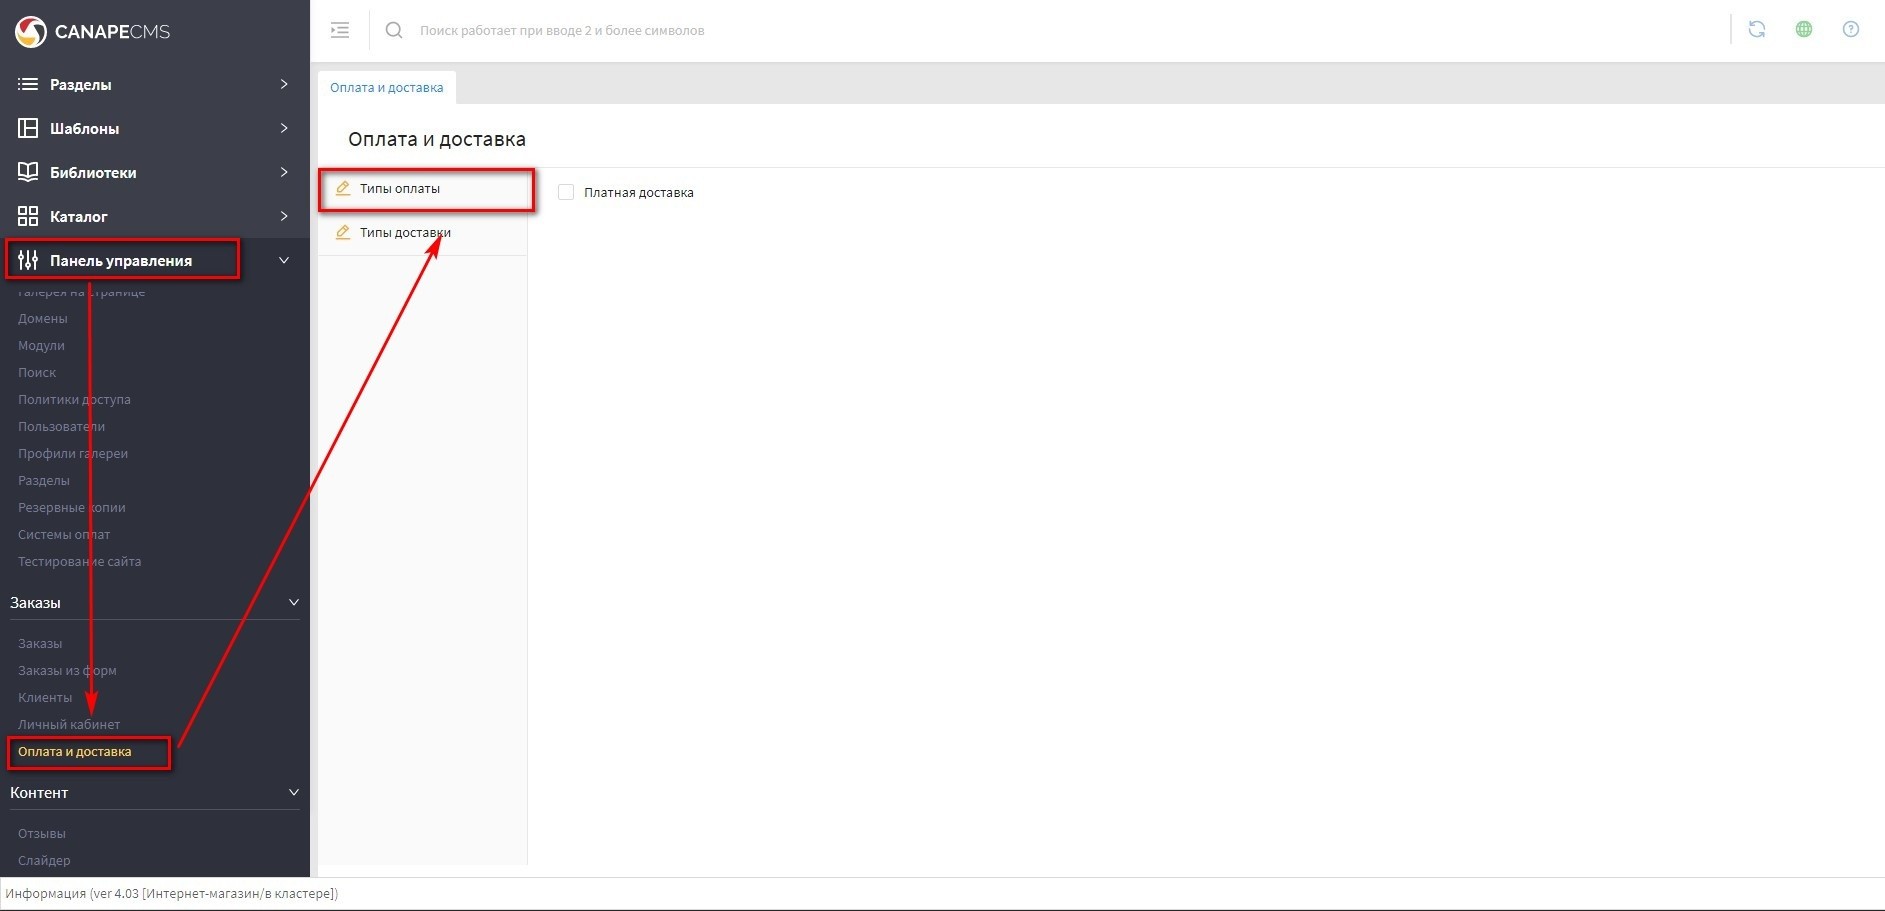Click the refresh icon in the top bar
The image size is (1885, 911).
(1756, 30)
